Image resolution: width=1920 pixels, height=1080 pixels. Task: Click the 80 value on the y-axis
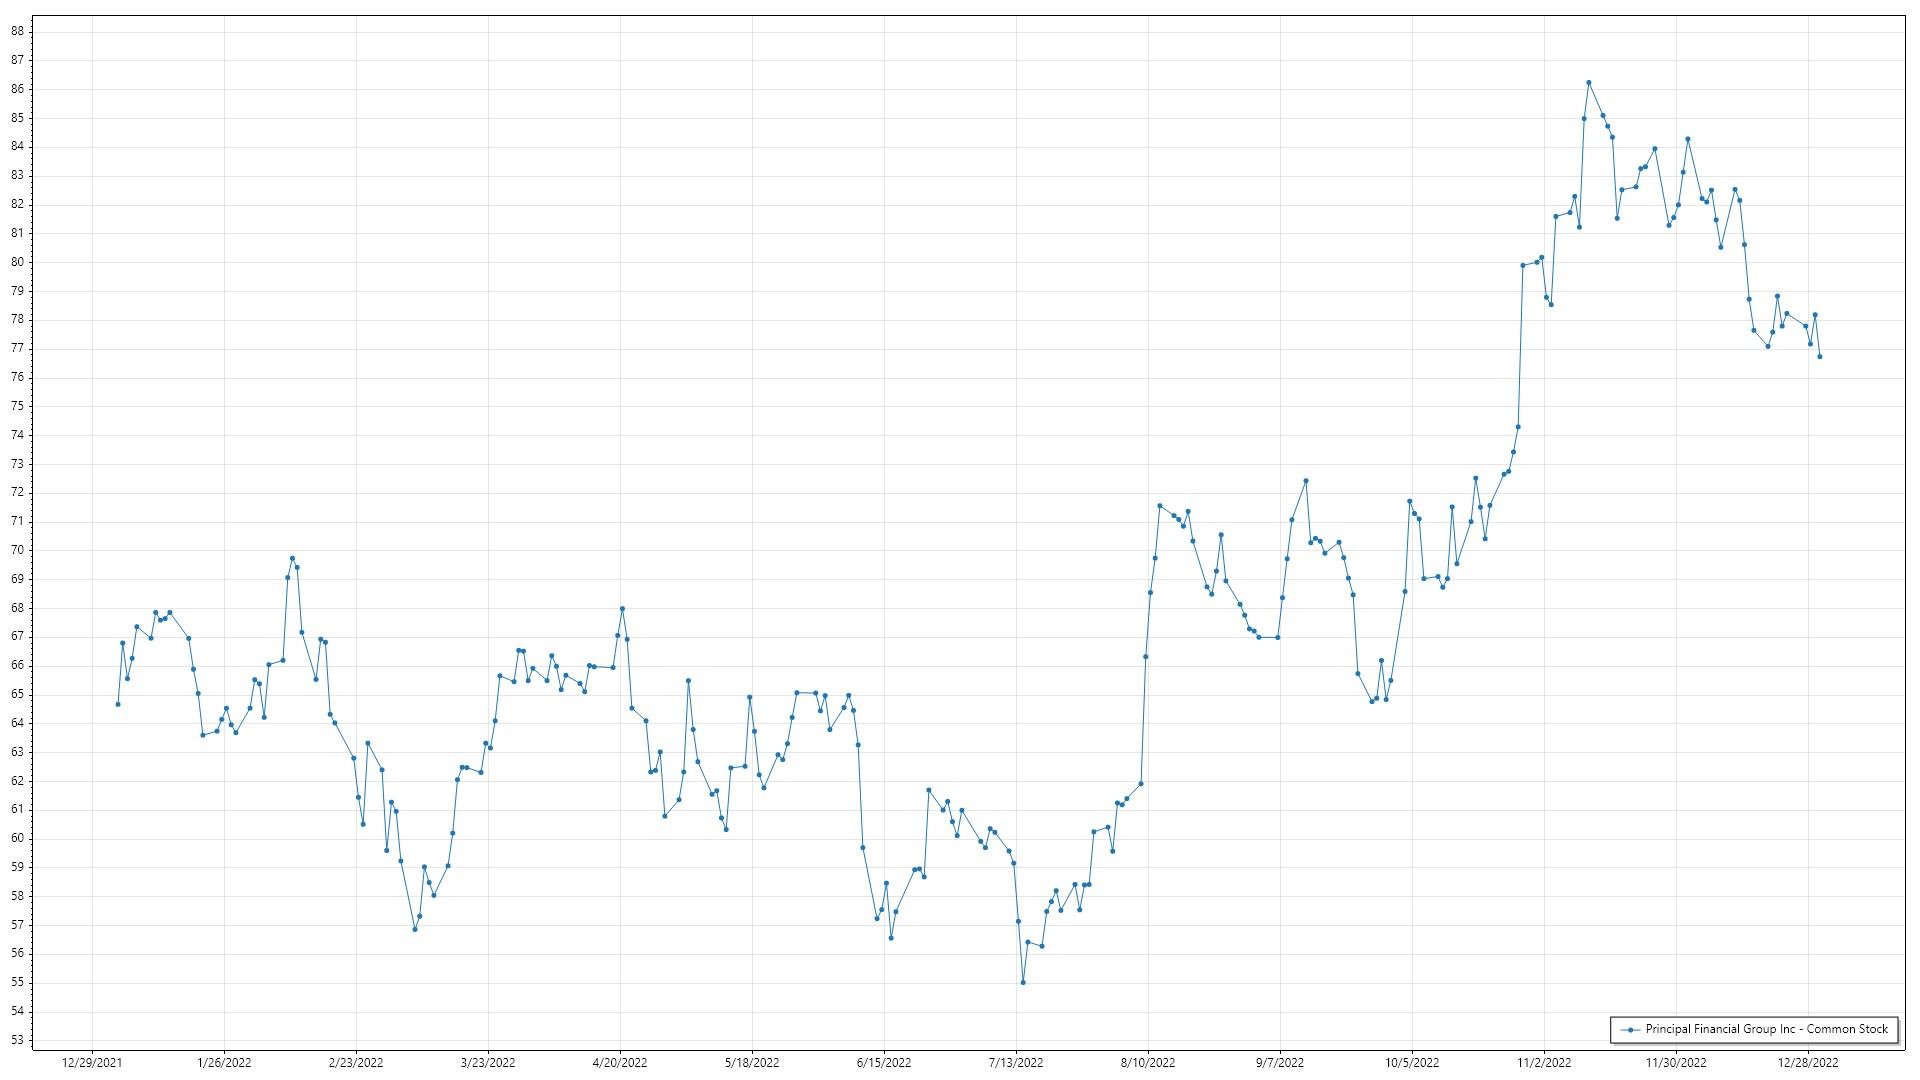pos(18,262)
